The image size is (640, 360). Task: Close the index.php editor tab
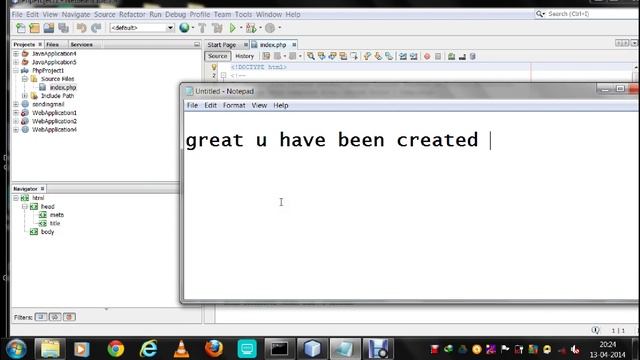[x=294, y=44]
